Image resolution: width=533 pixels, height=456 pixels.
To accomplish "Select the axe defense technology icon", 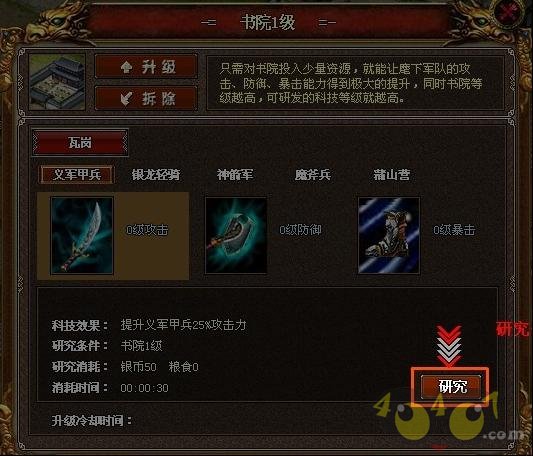I will 236,235.
